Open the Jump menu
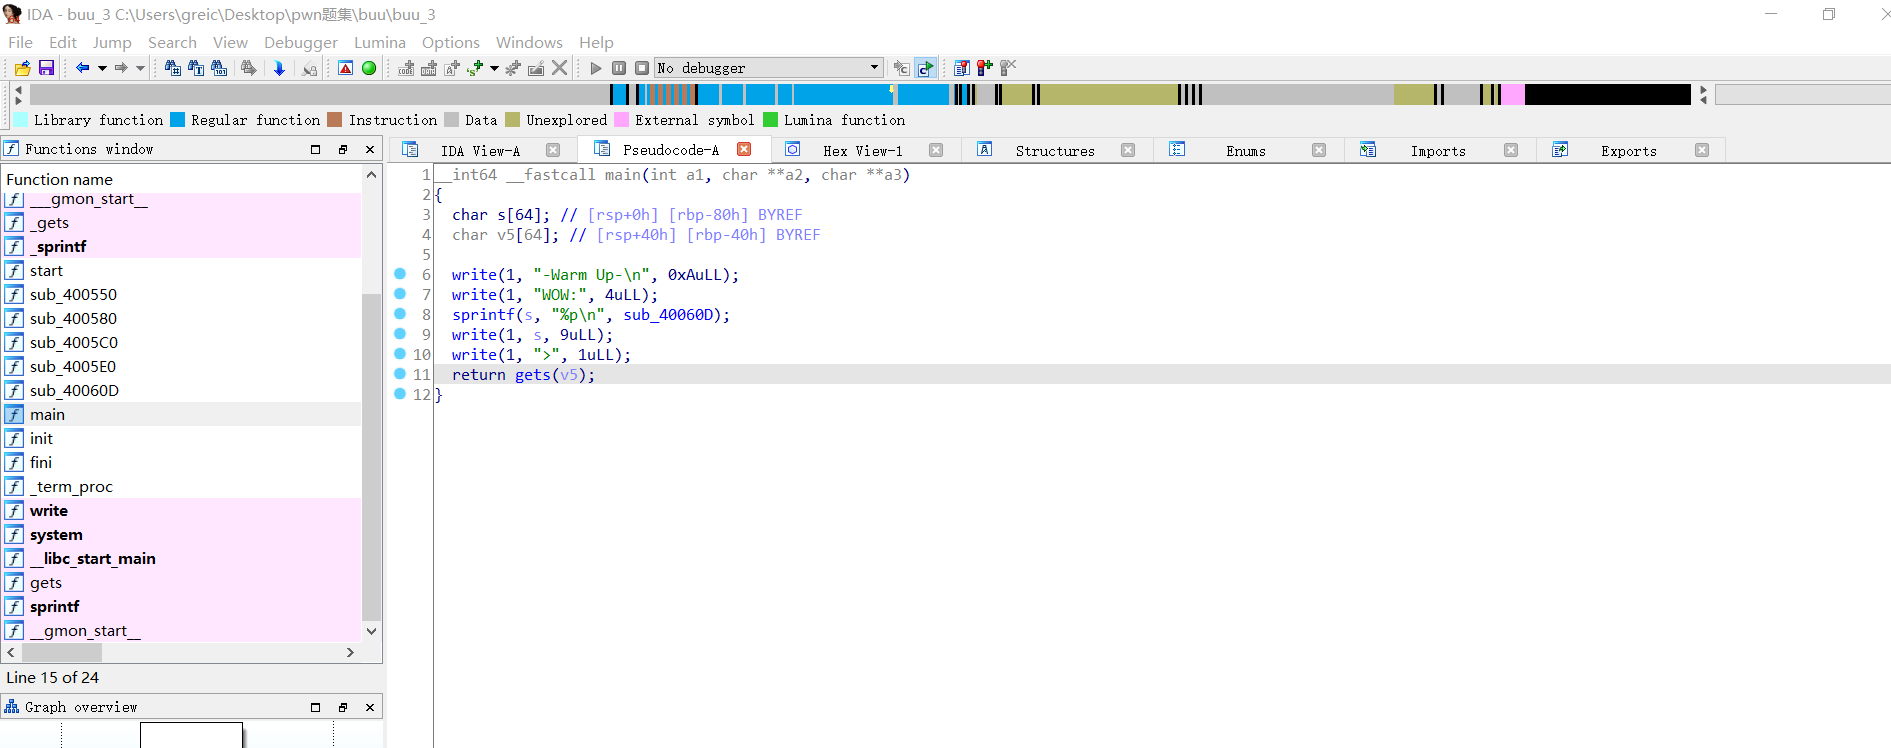Image resolution: width=1891 pixels, height=748 pixels. (x=112, y=42)
